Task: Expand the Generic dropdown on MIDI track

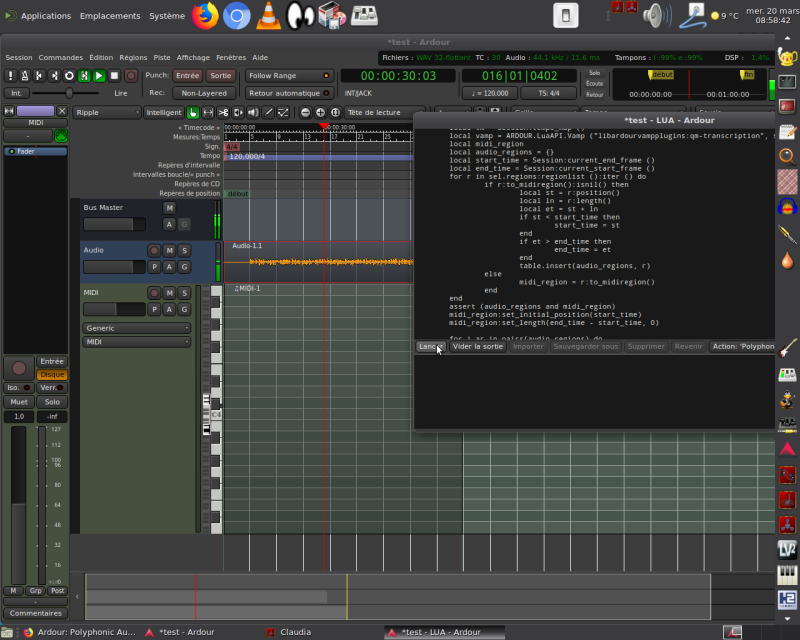Action: pyautogui.click(x=137, y=328)
